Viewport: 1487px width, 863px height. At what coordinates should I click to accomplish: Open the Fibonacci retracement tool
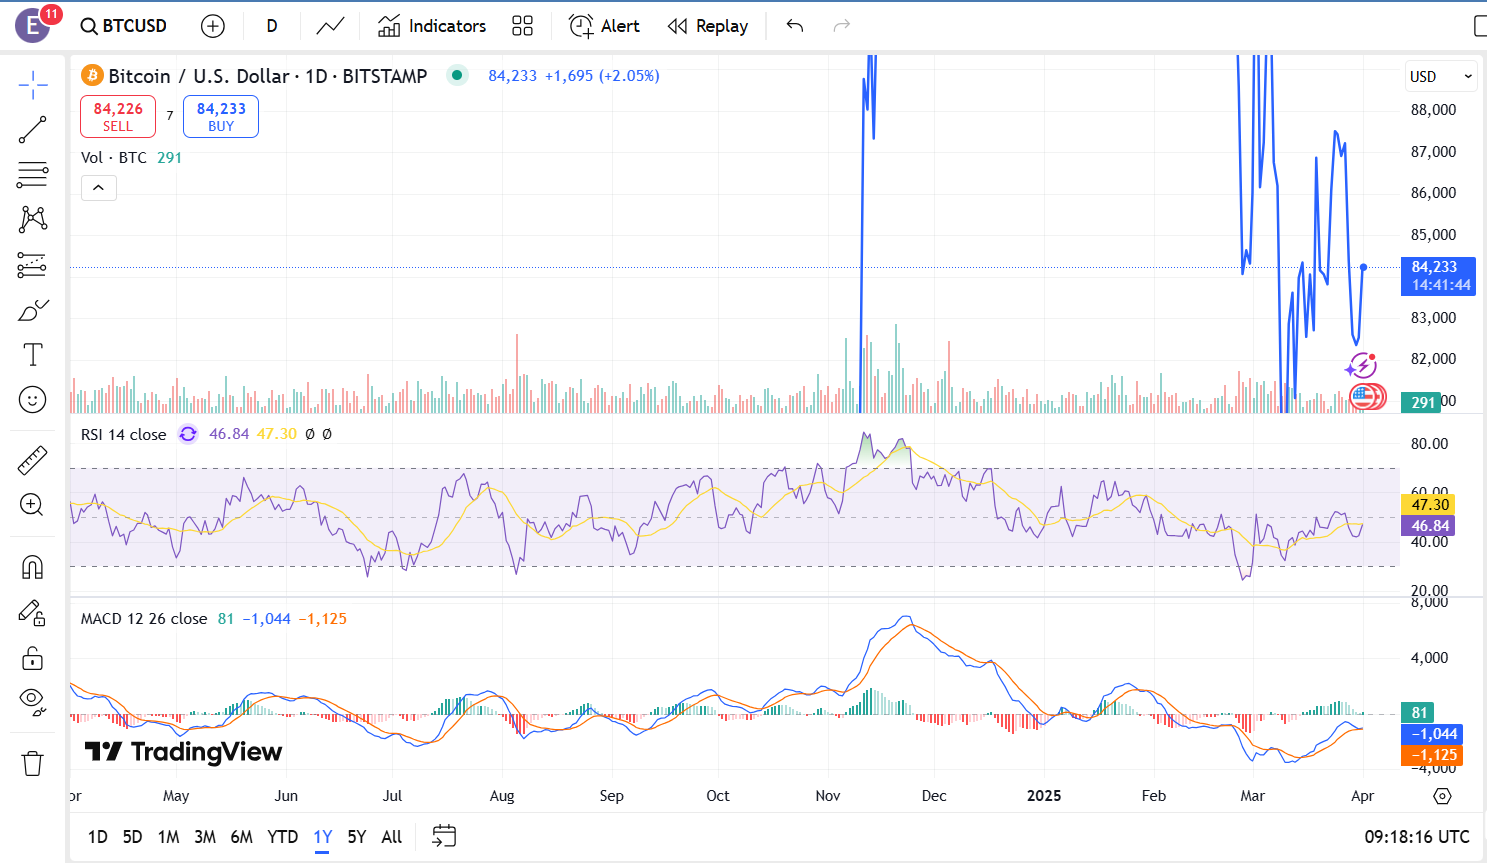point(32,175)
